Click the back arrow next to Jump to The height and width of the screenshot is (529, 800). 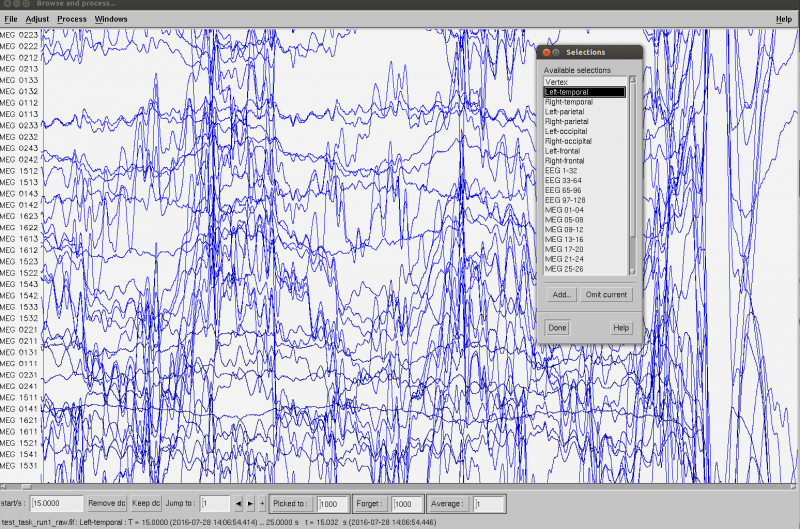(x=238, y=504)
